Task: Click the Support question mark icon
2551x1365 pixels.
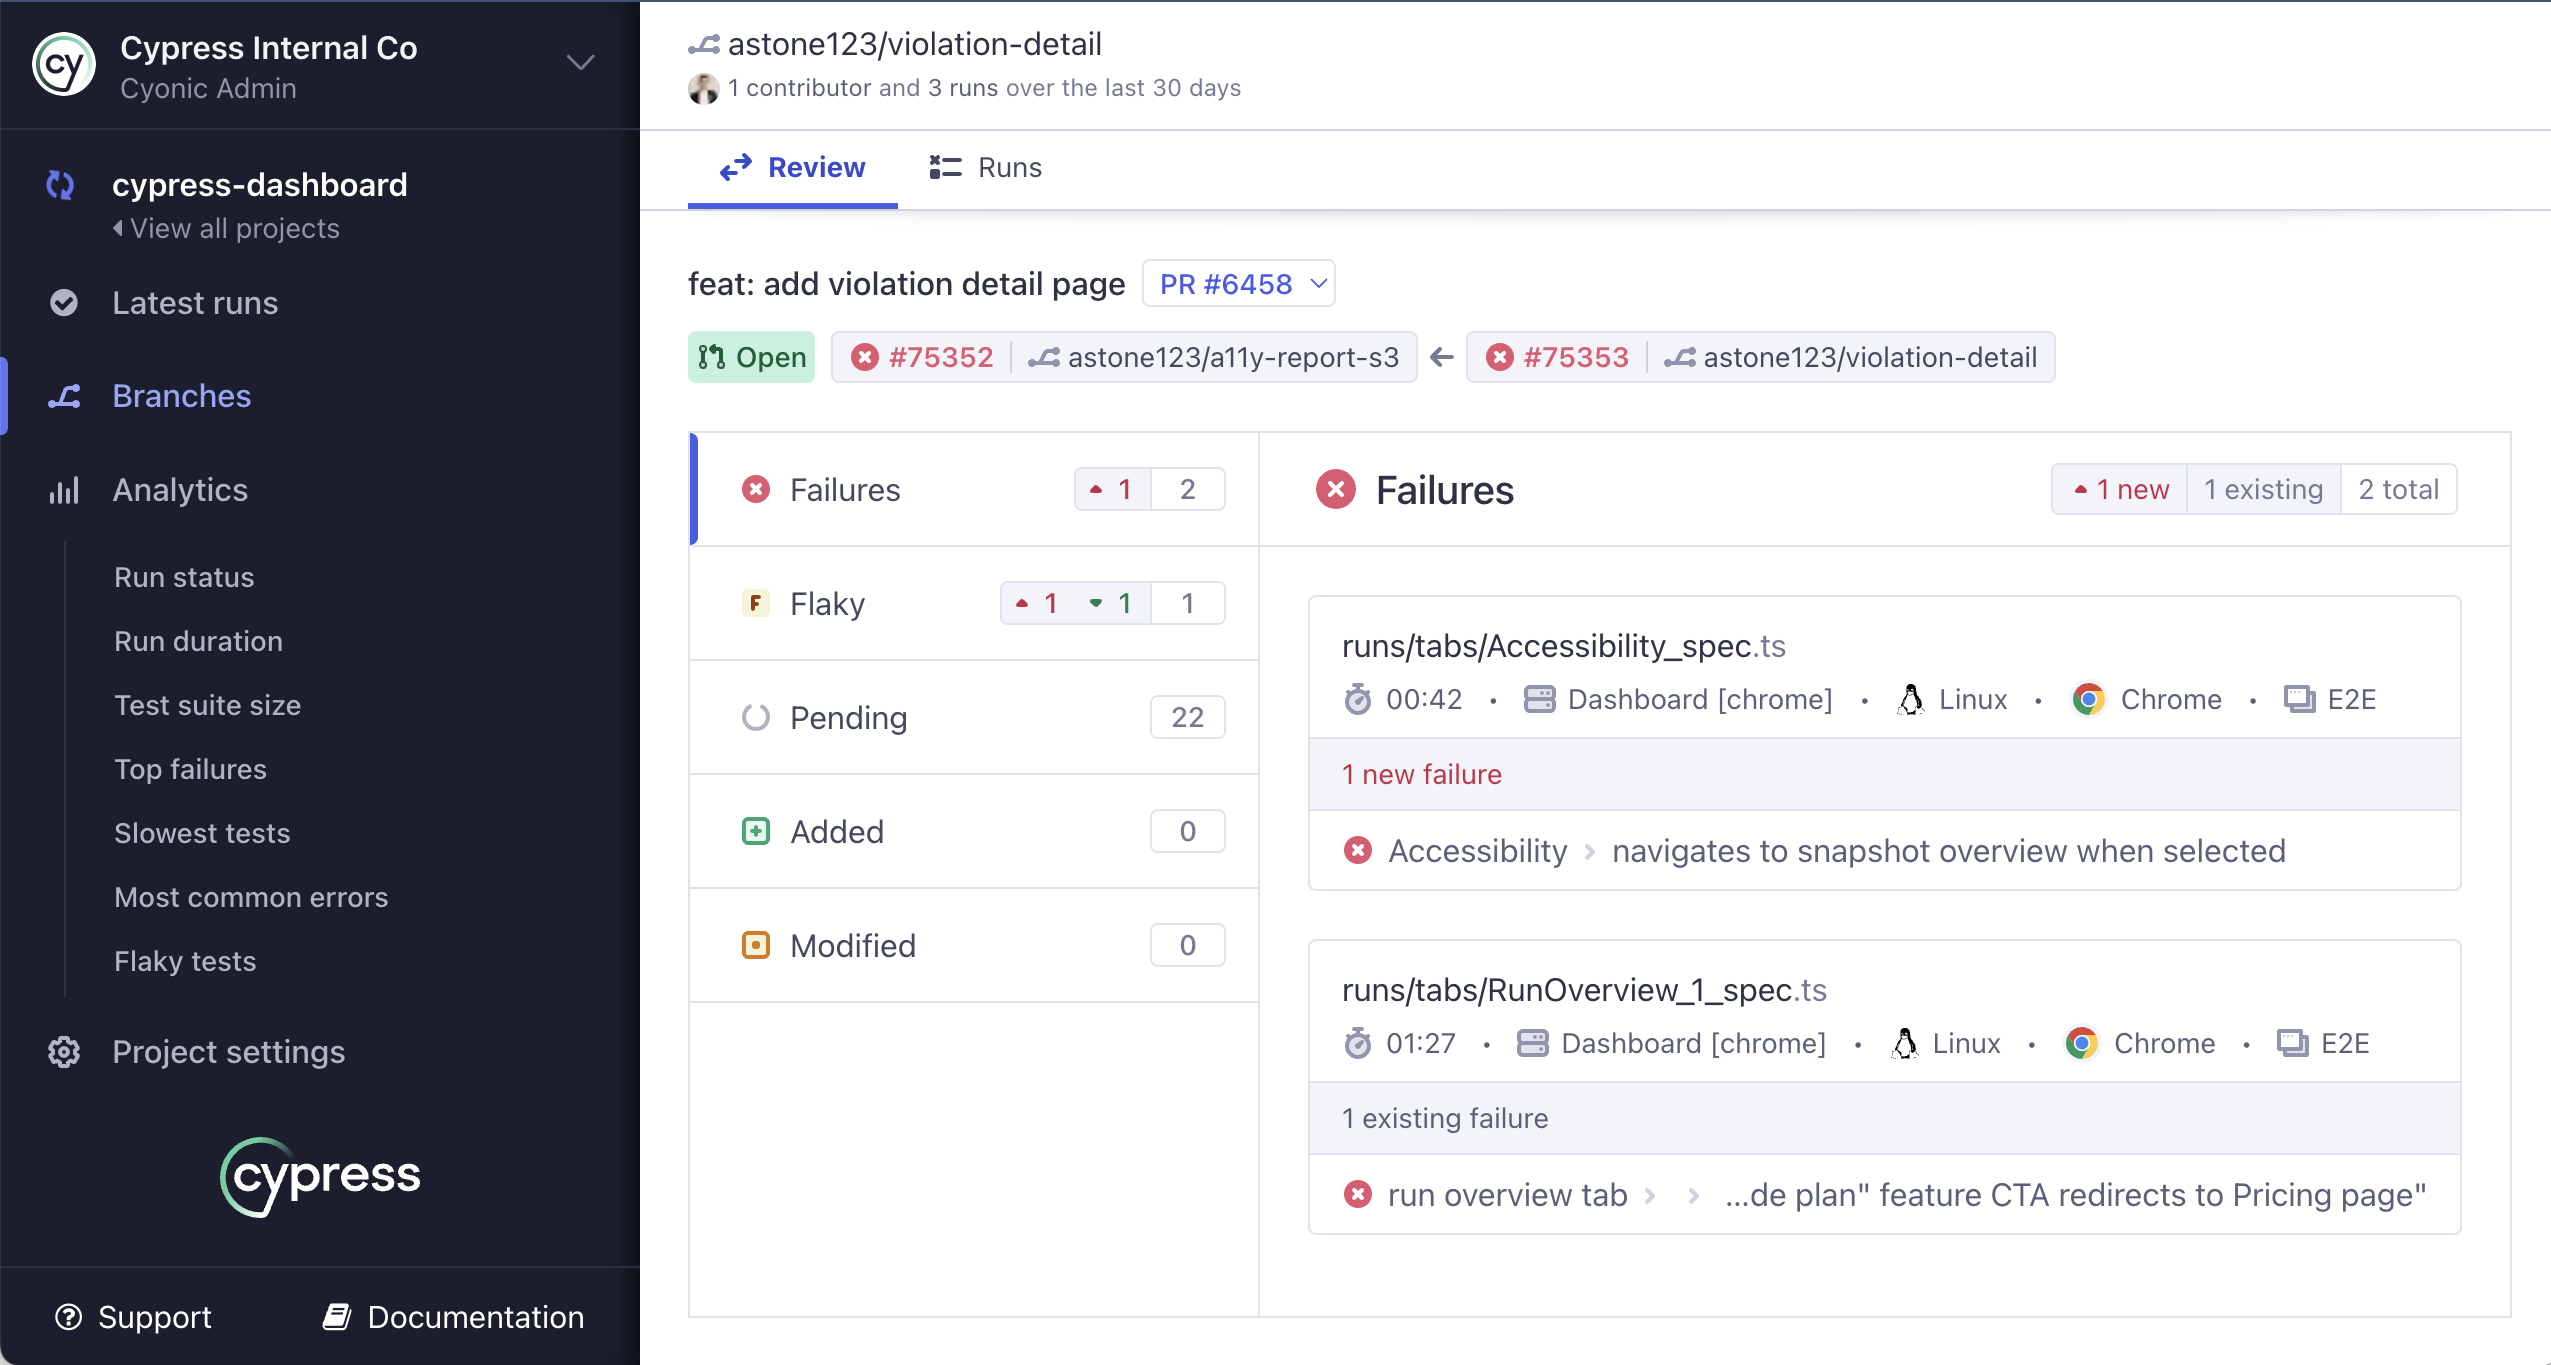Action: click(68, 1317)
